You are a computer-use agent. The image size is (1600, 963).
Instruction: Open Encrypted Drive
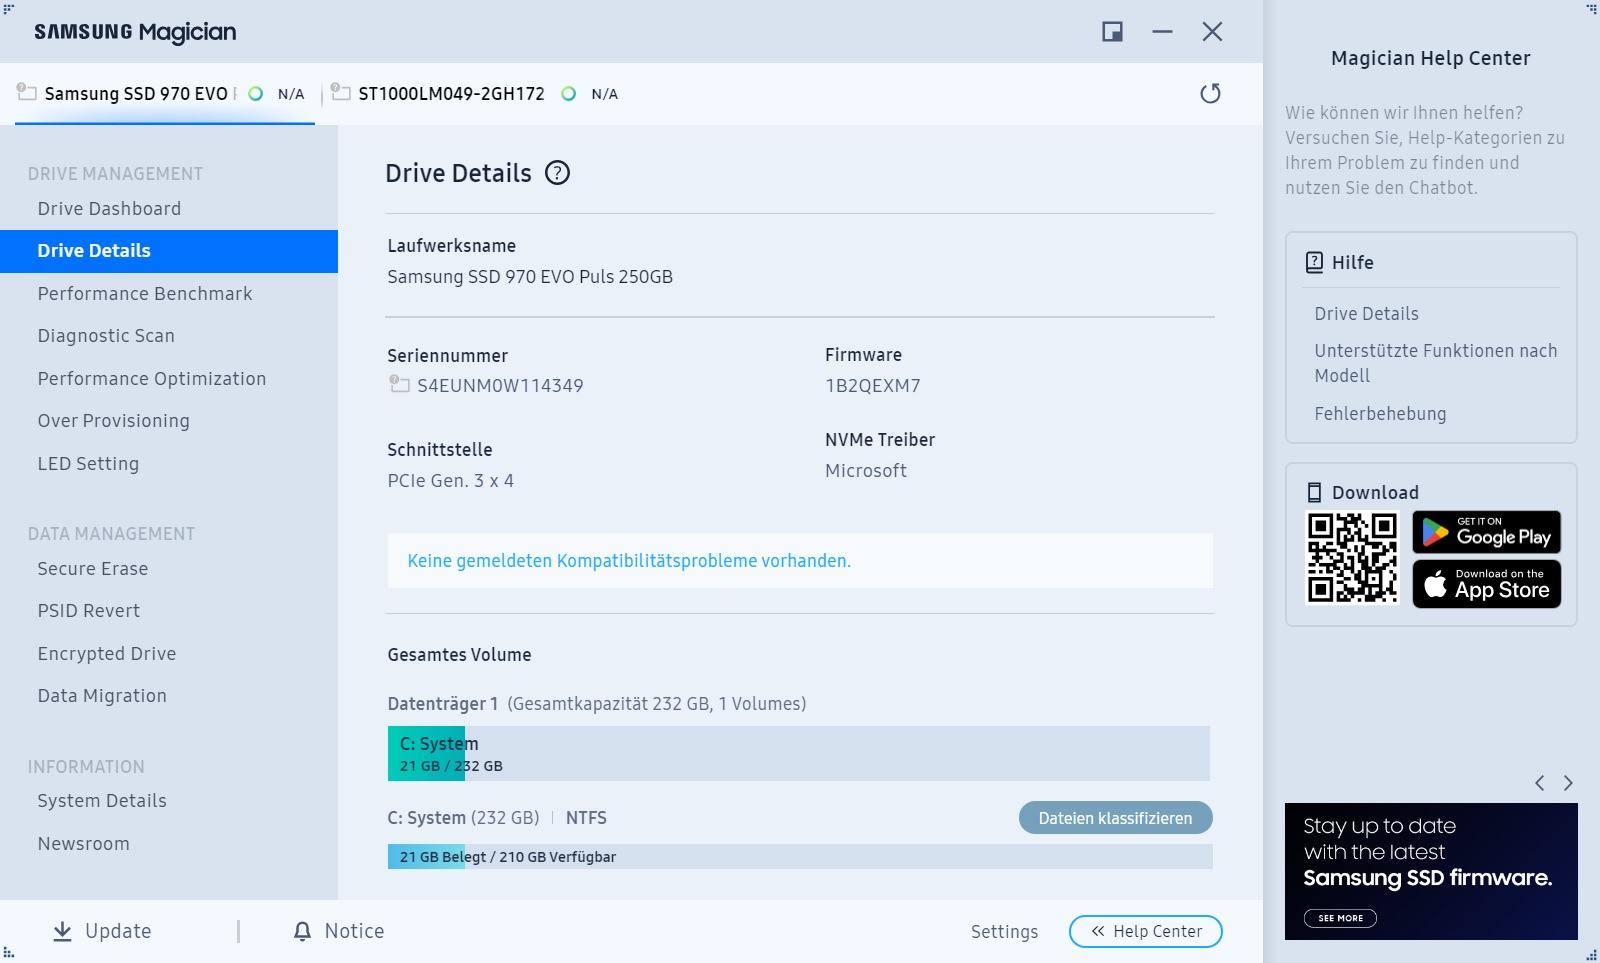107,653
